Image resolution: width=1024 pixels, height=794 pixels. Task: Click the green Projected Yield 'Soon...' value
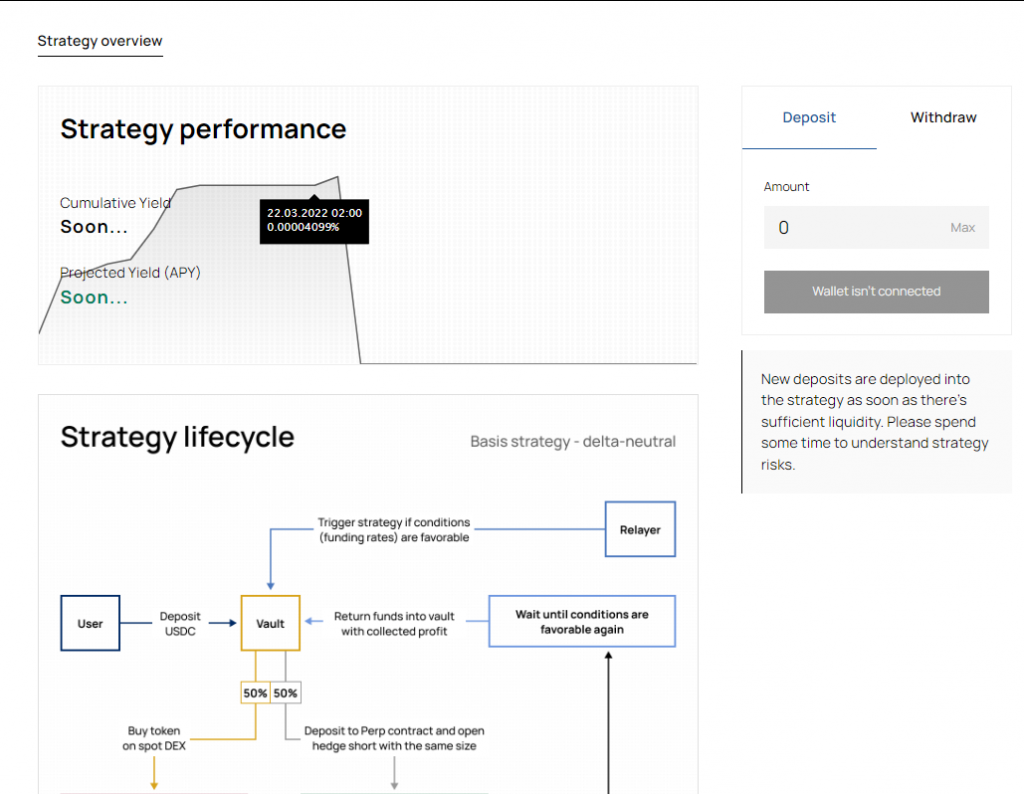(x=94, y=297)
